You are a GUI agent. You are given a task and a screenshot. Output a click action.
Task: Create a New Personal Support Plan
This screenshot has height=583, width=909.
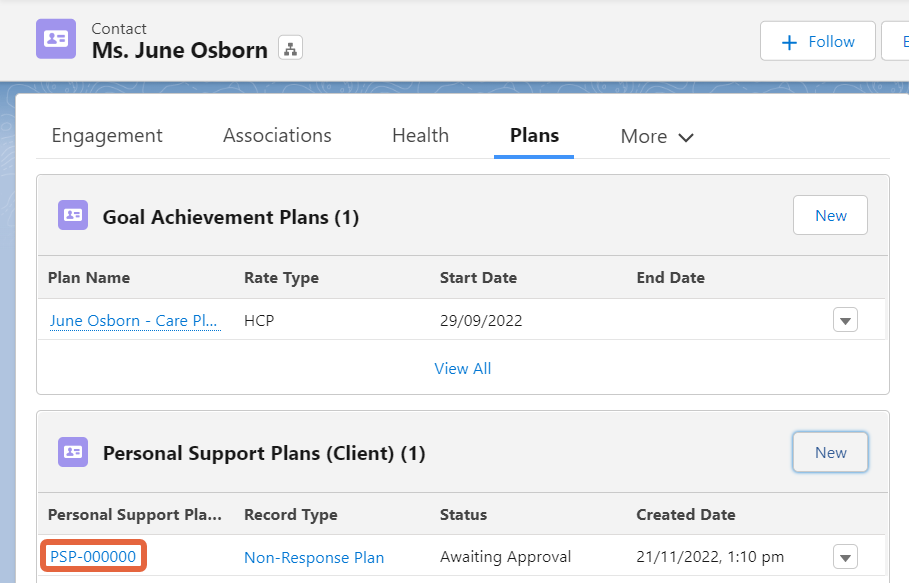(830, 452)
